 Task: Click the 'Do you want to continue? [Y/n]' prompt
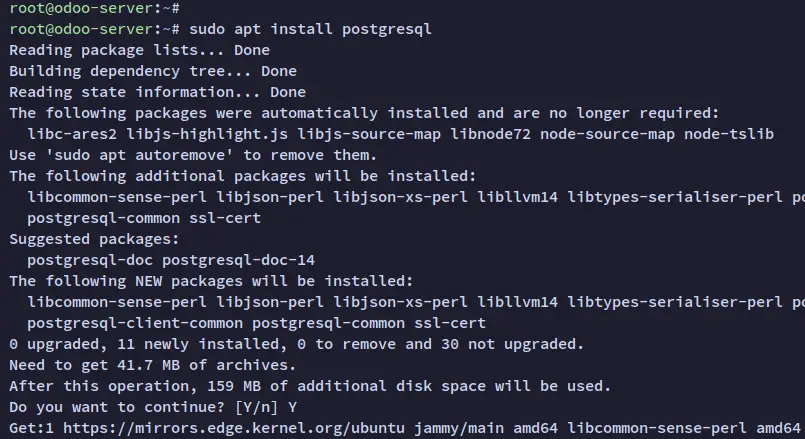143,407
